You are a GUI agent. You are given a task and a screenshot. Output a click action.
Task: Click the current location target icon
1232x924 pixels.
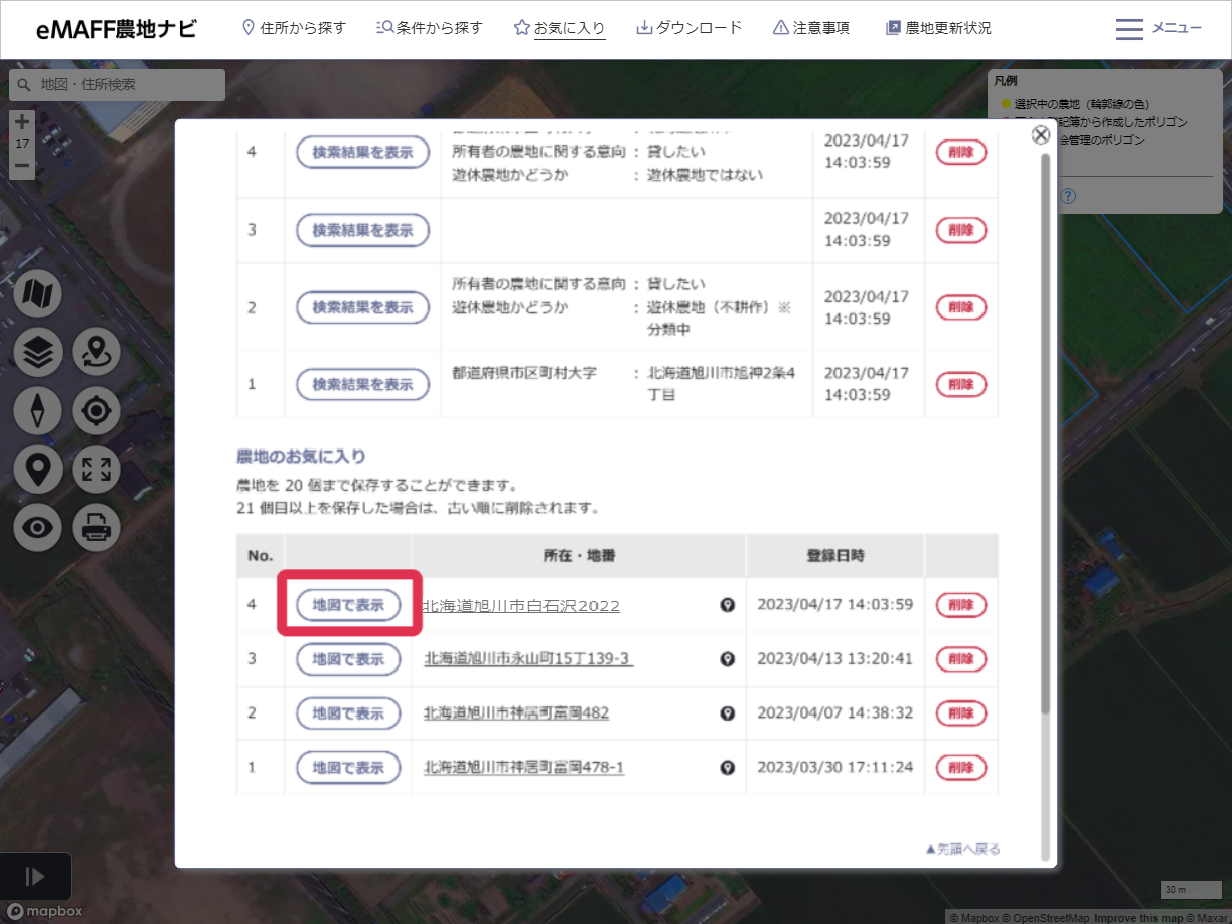(x=96, y=411)
